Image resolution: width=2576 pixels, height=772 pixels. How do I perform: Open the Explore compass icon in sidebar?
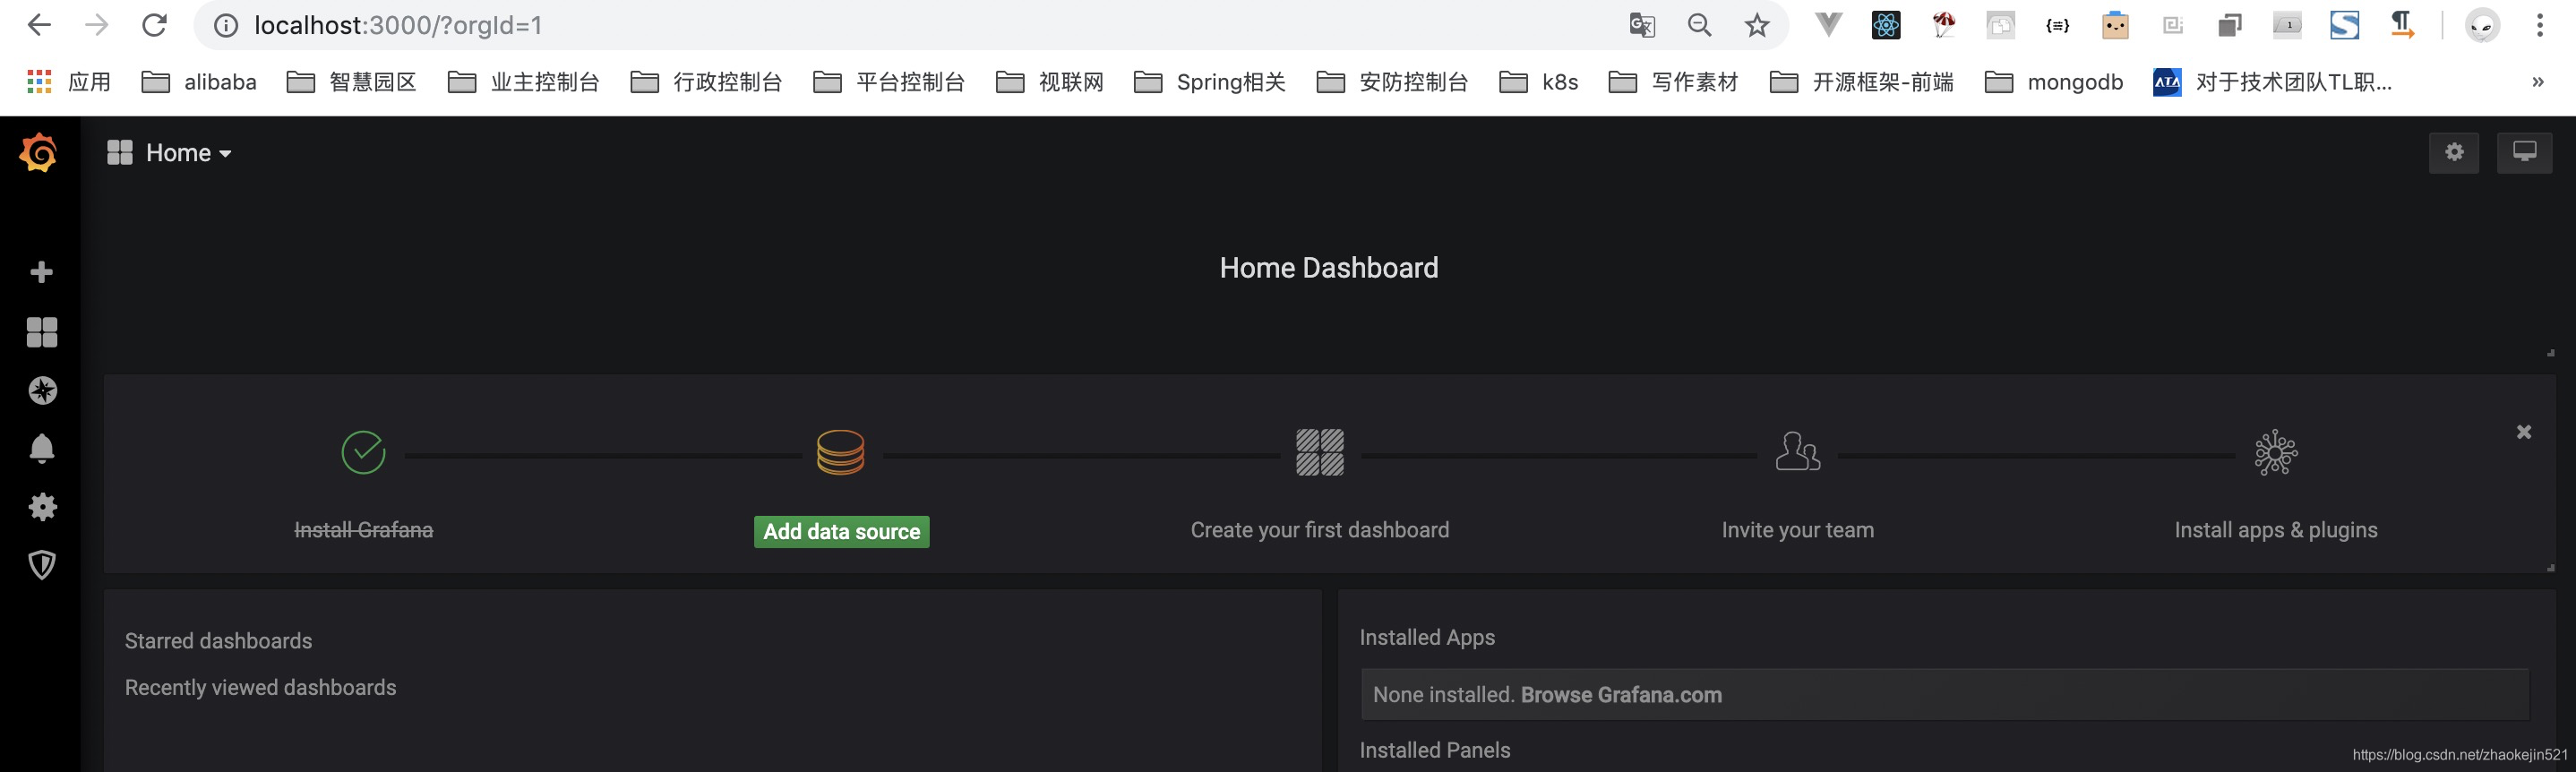coord(42,390)
